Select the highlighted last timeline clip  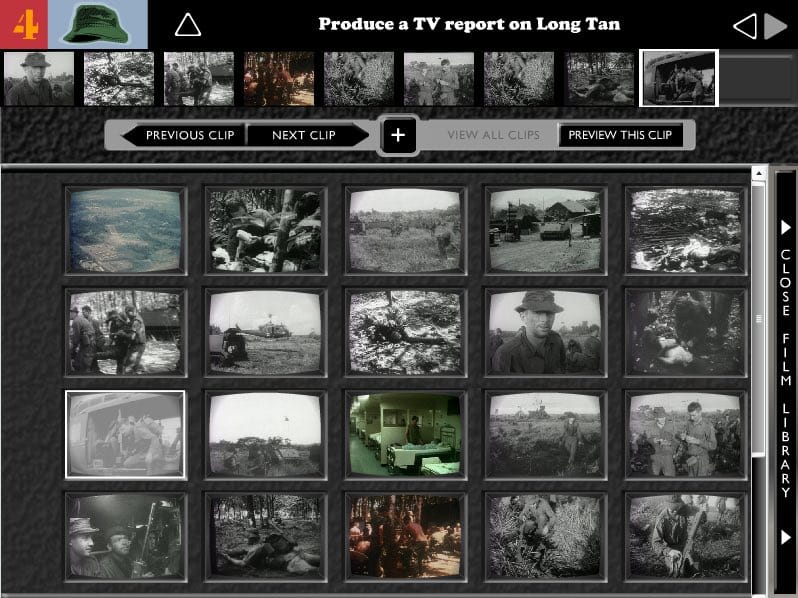(679, 78)
